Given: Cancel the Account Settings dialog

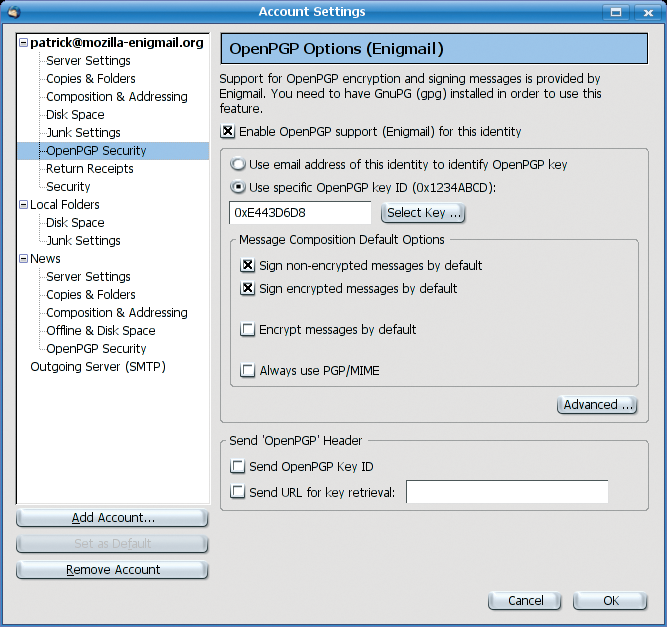Looking at the screenshot, I should click(x=525, y=601).
